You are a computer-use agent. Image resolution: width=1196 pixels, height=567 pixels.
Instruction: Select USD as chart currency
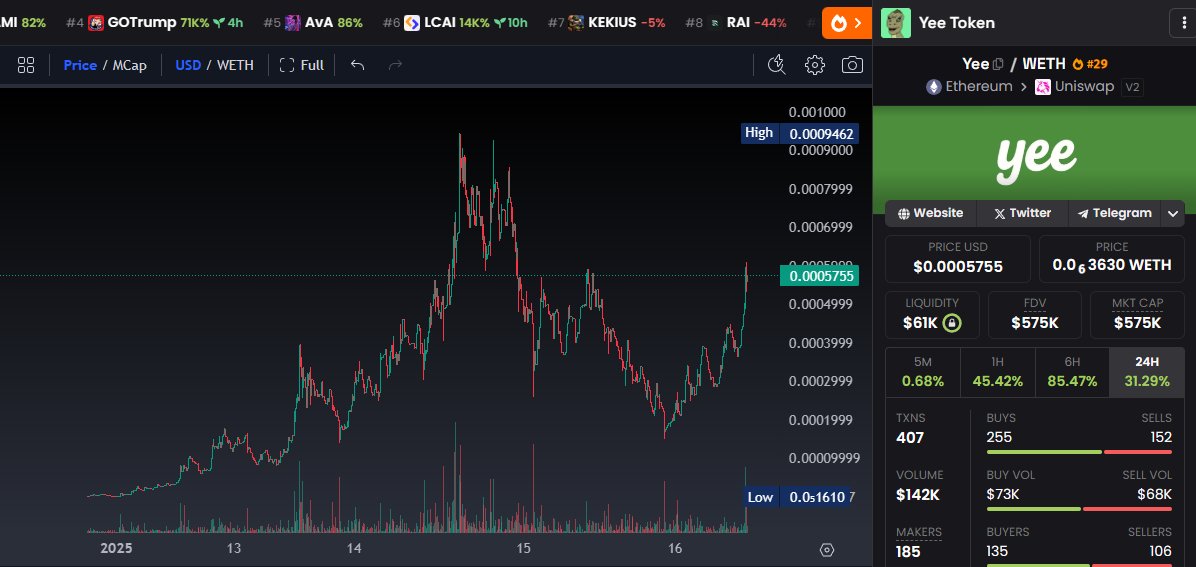188,65
